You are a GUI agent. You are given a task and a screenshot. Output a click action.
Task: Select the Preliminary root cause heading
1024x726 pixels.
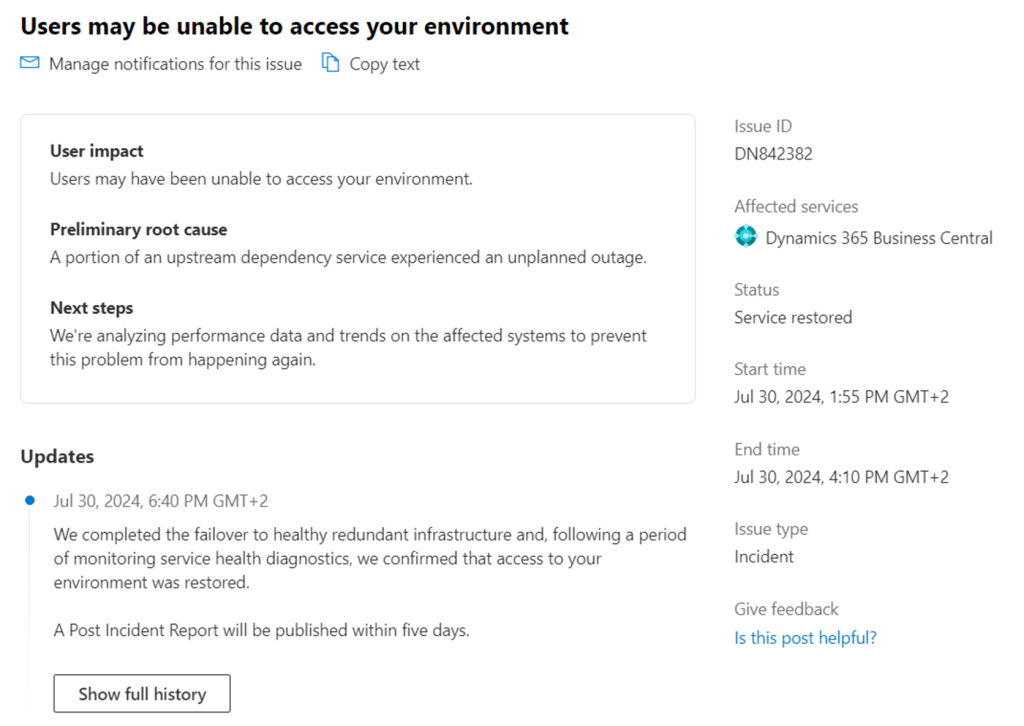pyautogui.click(x=139, y=229)
